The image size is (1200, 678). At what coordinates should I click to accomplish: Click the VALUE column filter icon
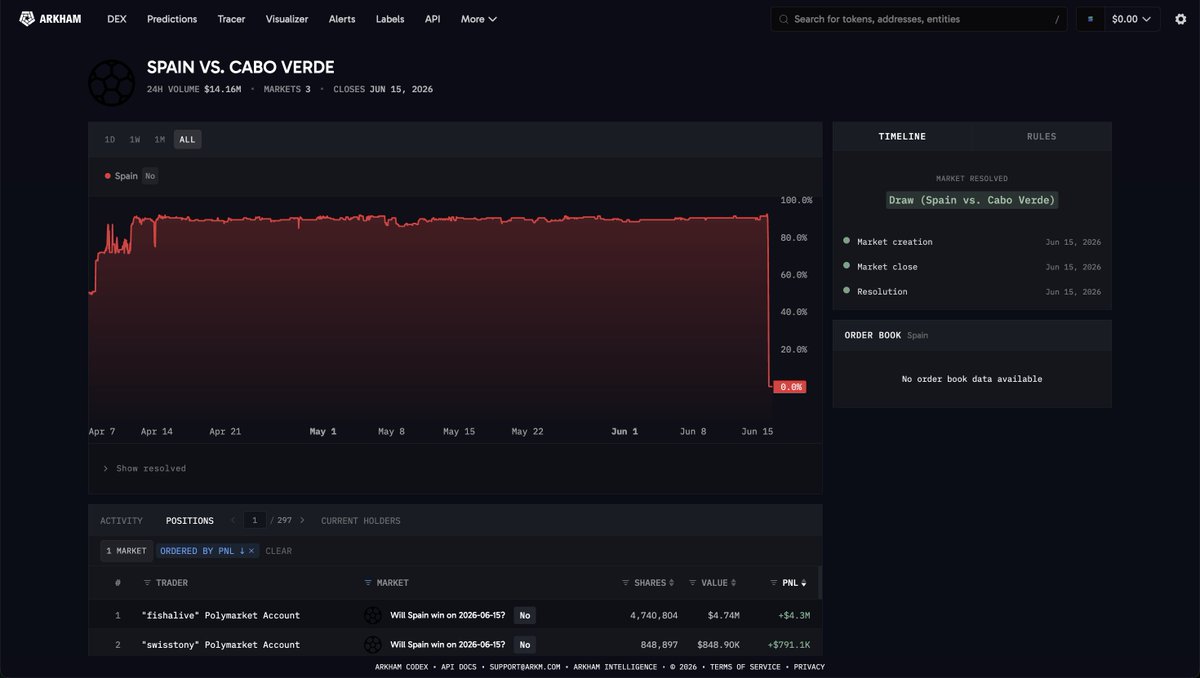coord(693,583)
